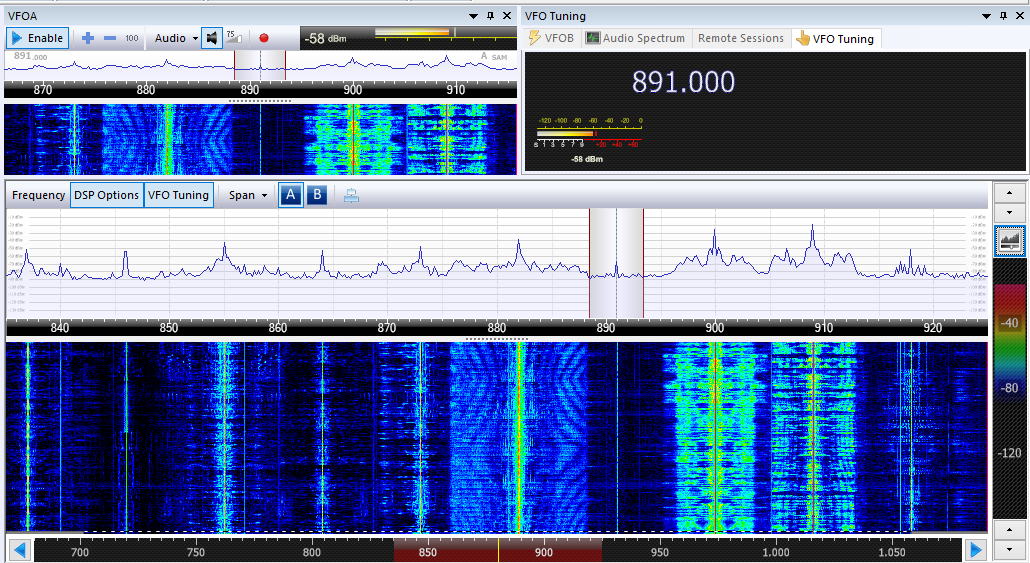Toggle the speaker mute button

[x=212, y=38]
